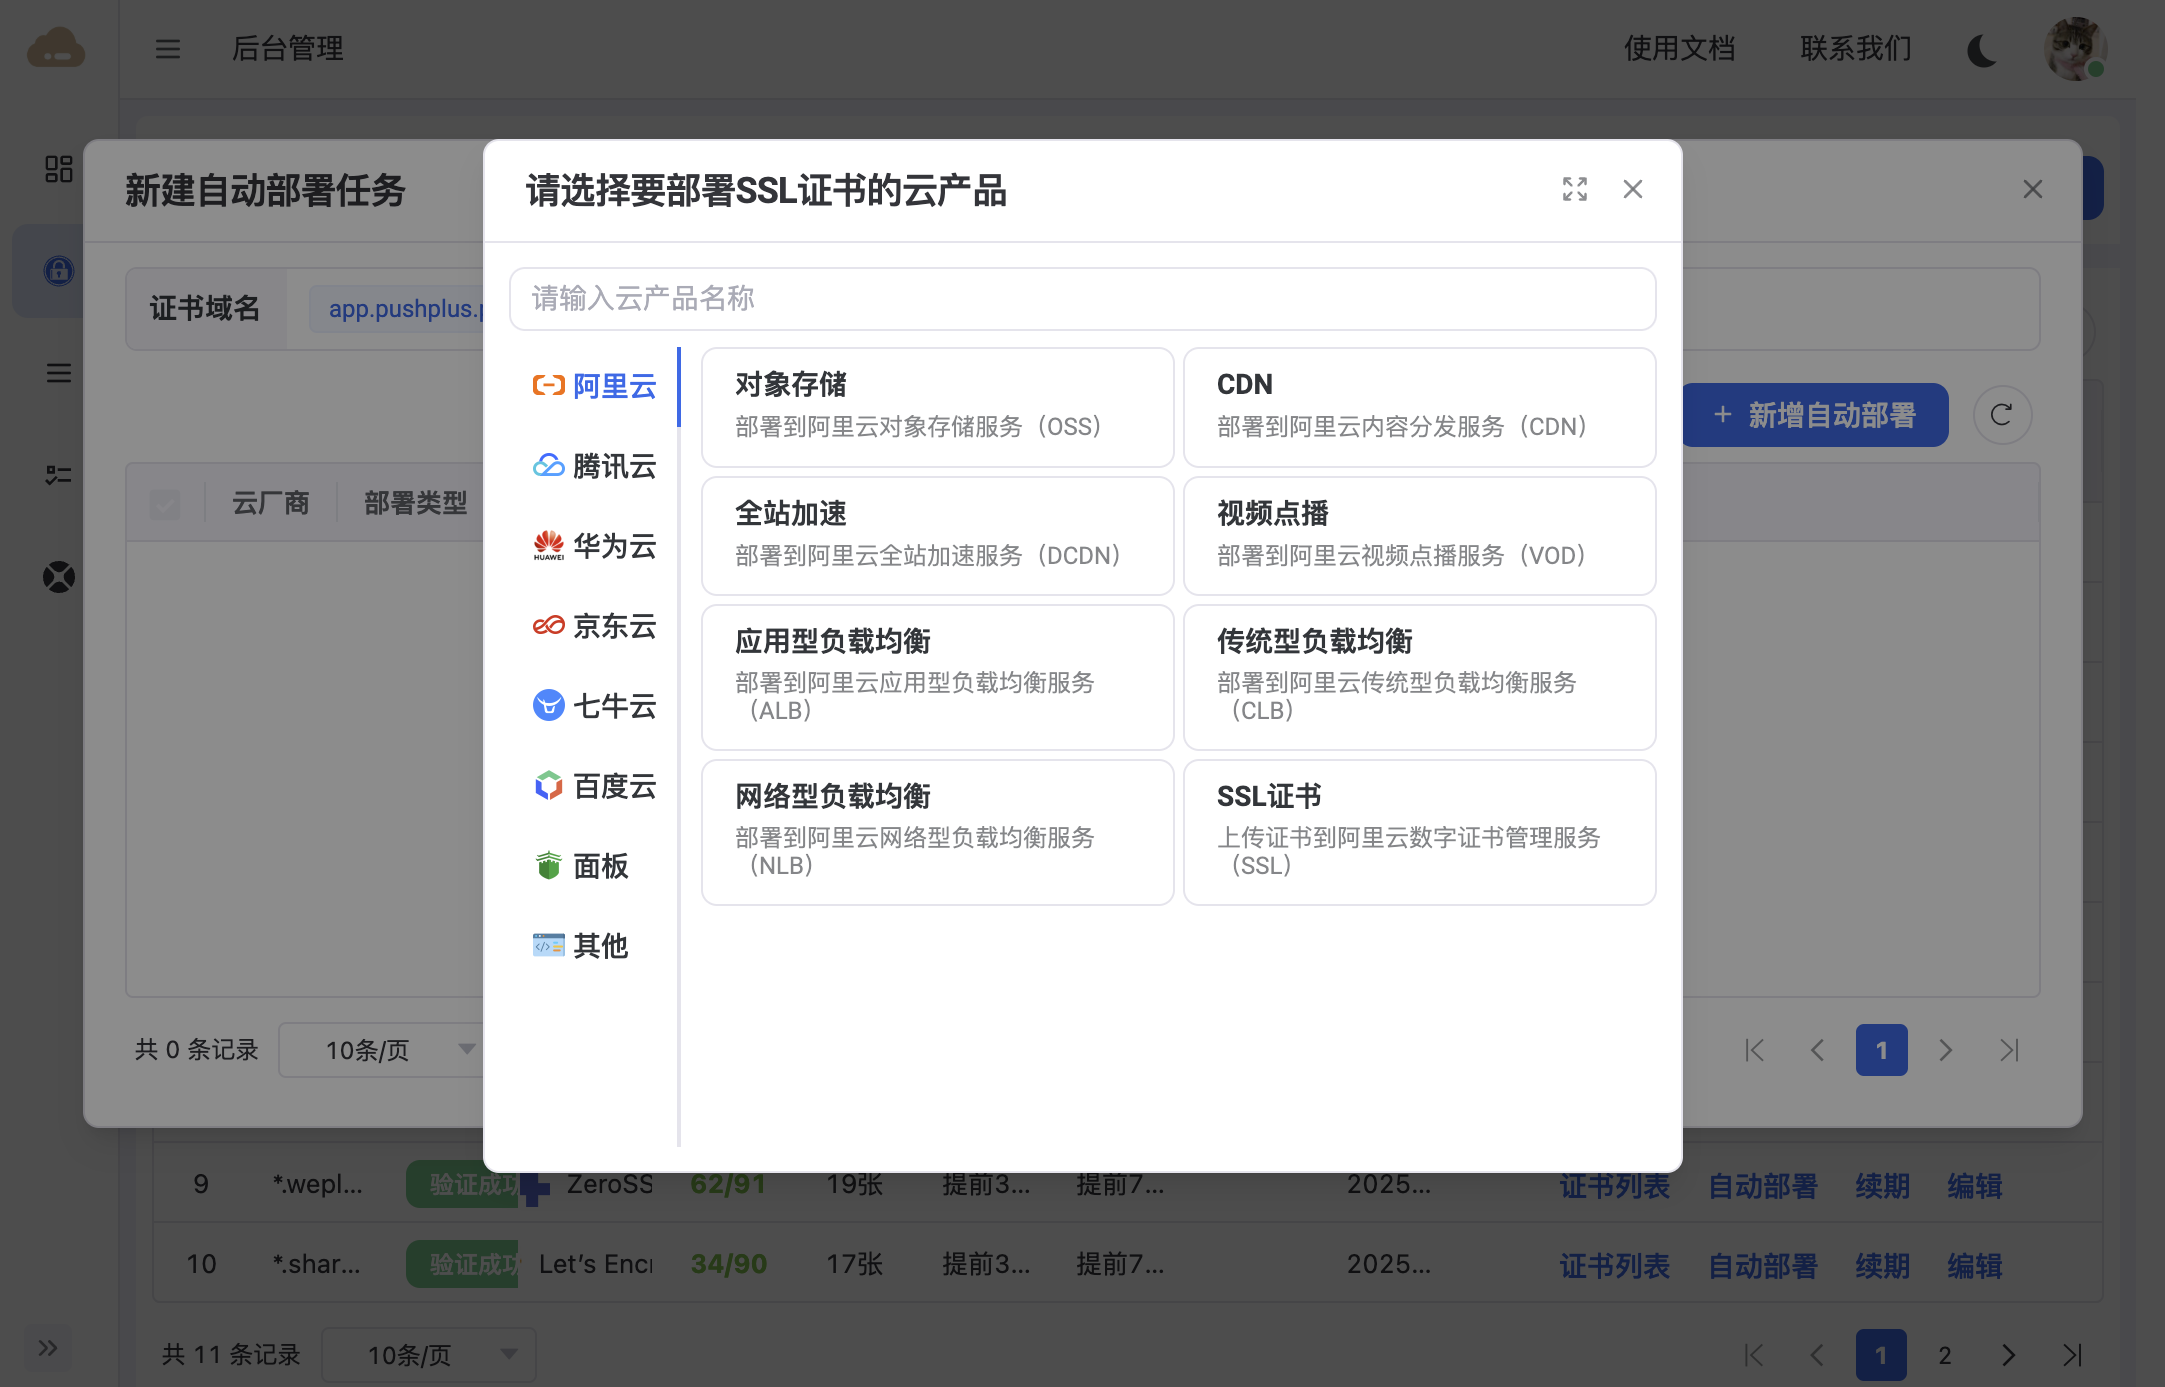Choose the 传统型负载均衡 (CLB) card
The height and width of the screenshot is (1387, 2165).
[x=1419, y=677]
